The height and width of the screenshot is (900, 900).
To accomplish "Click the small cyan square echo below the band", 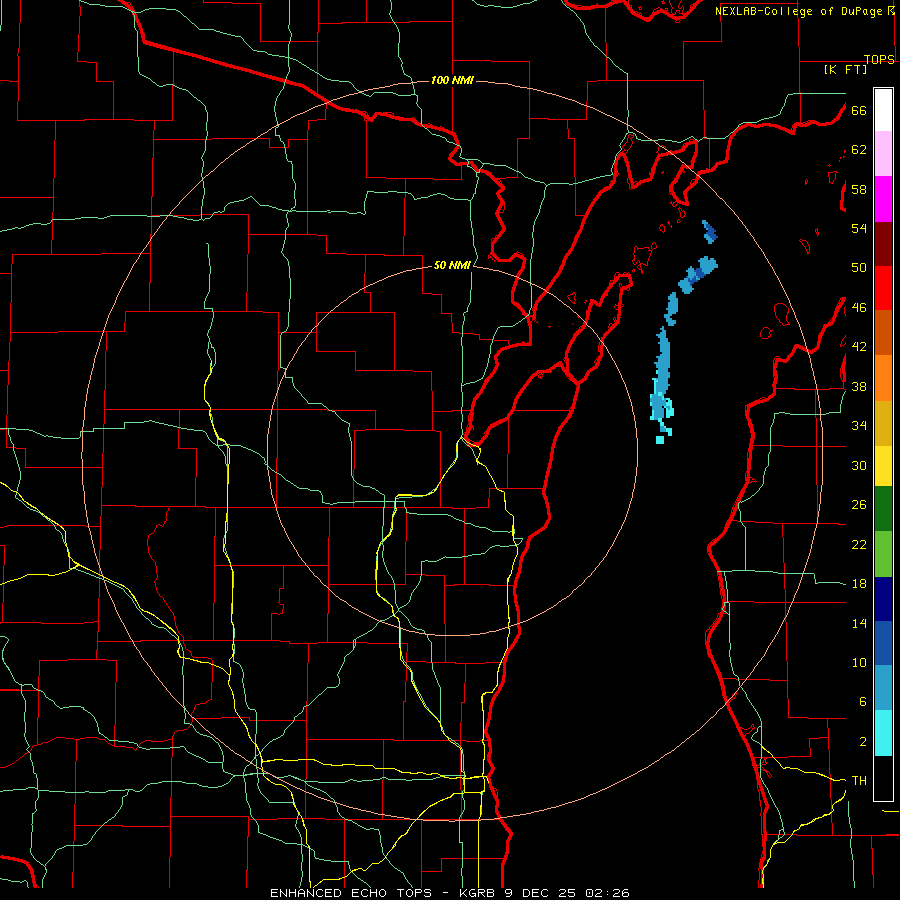I will click(x=660, y=440).
